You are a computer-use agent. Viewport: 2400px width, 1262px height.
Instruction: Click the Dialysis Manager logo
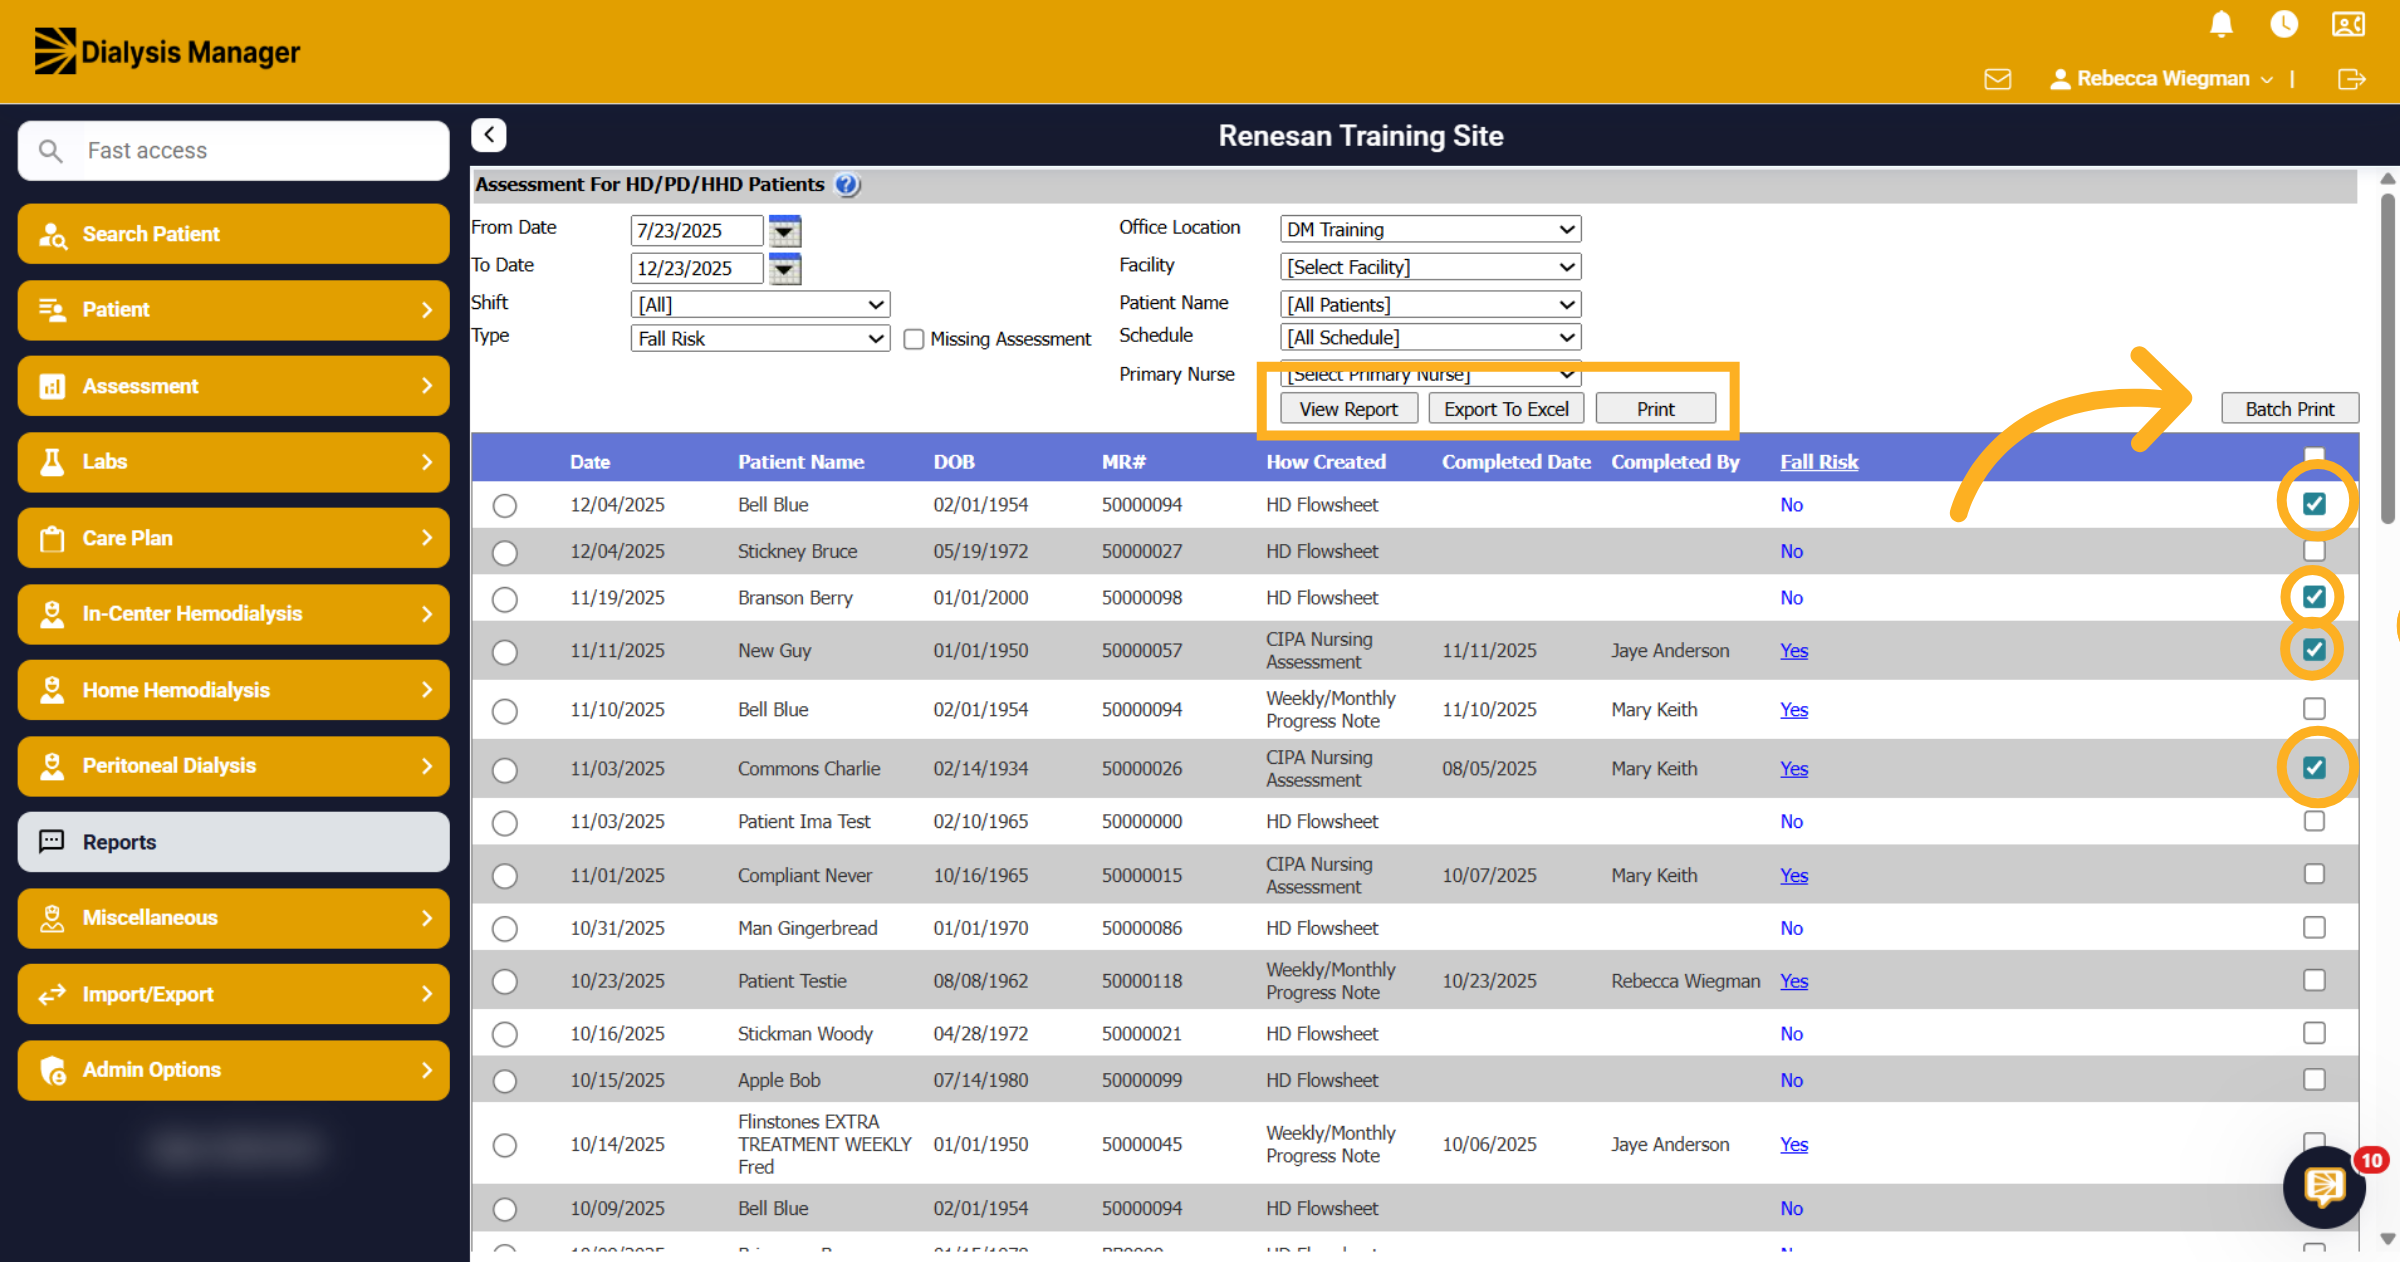(167, 51)
